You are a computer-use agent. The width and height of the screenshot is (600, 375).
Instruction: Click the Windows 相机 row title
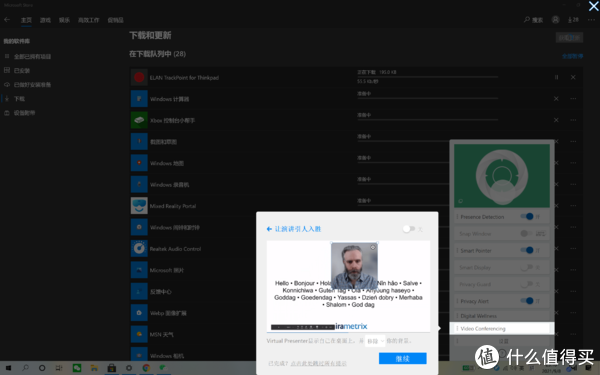coord(167,356)
